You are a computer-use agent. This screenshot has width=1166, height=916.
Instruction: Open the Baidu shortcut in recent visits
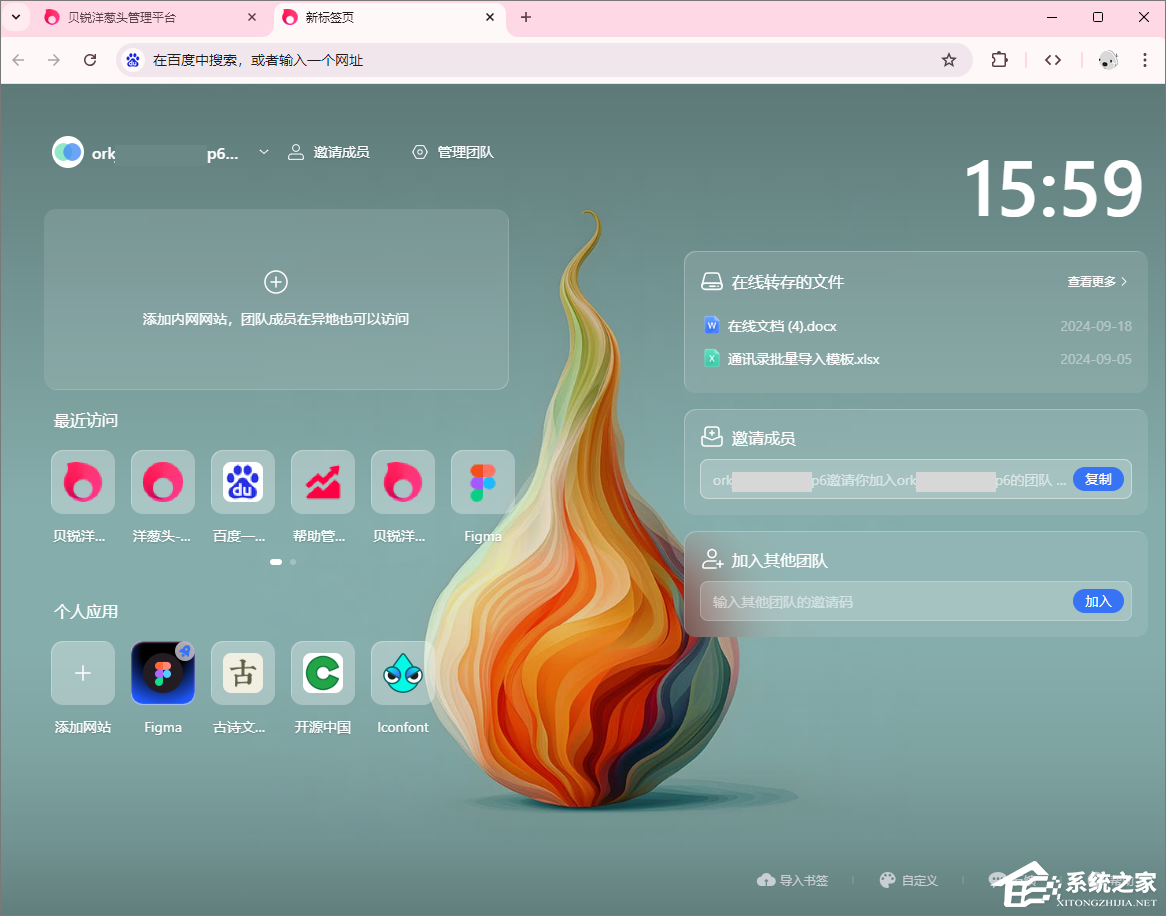pyautogui.click(x=243, y=482)
